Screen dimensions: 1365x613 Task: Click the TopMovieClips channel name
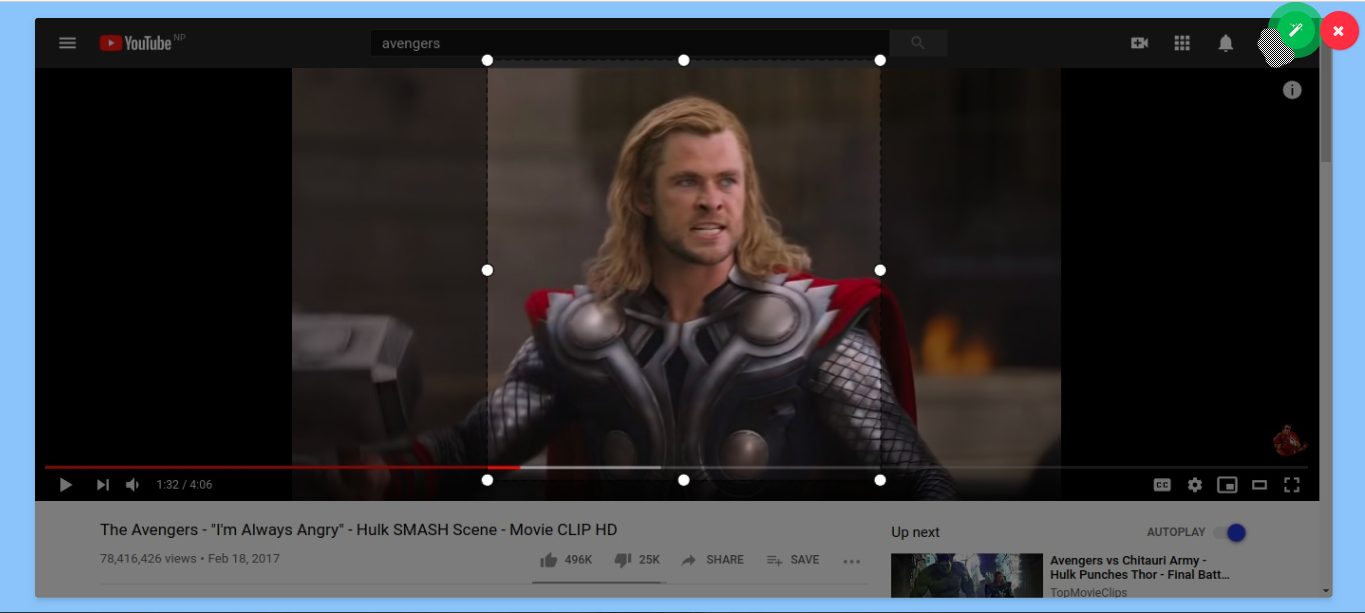tap(1088, 592)
